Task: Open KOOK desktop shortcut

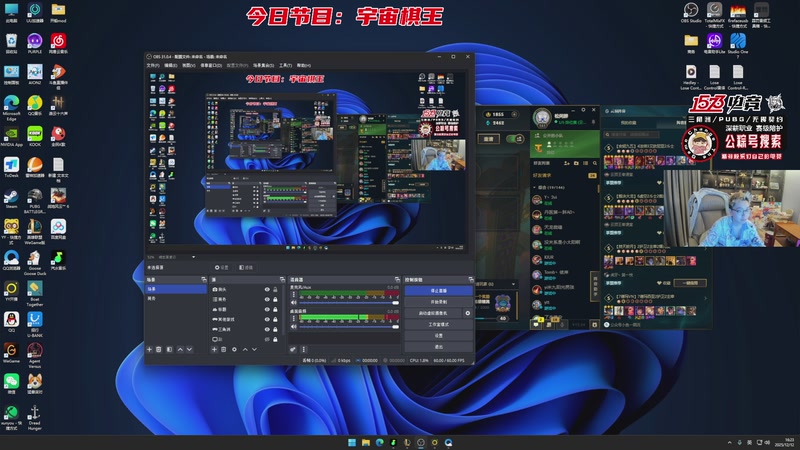Action: [x=35, y=136]
